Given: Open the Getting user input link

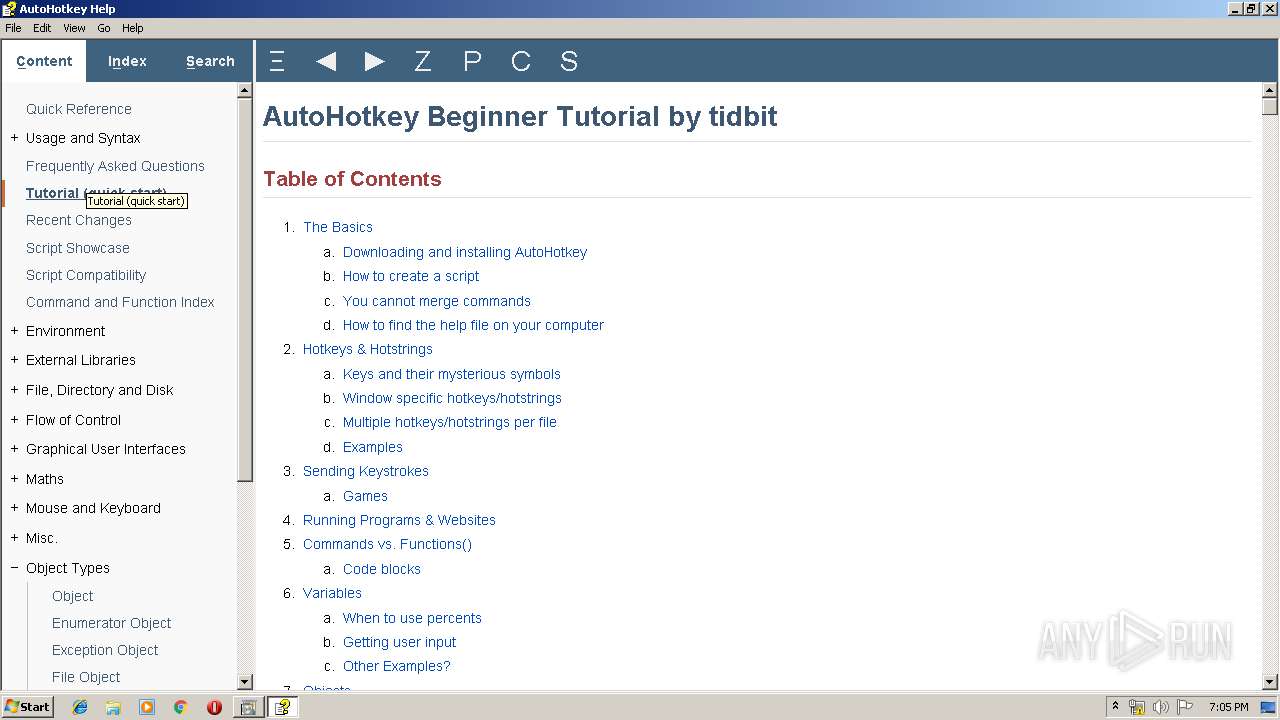Looking at the screenshot, I should (x=400, y=642).
